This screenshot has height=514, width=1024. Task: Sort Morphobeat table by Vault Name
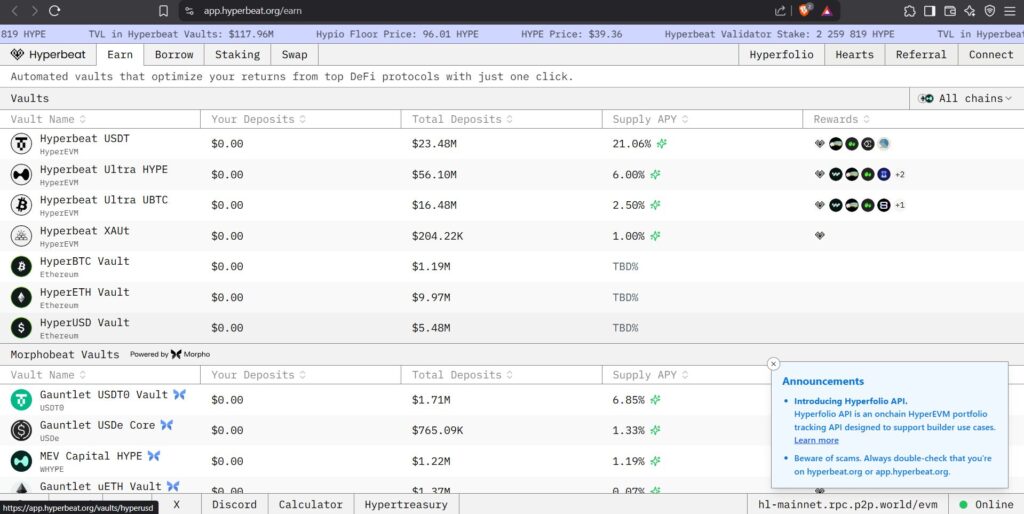48,375
